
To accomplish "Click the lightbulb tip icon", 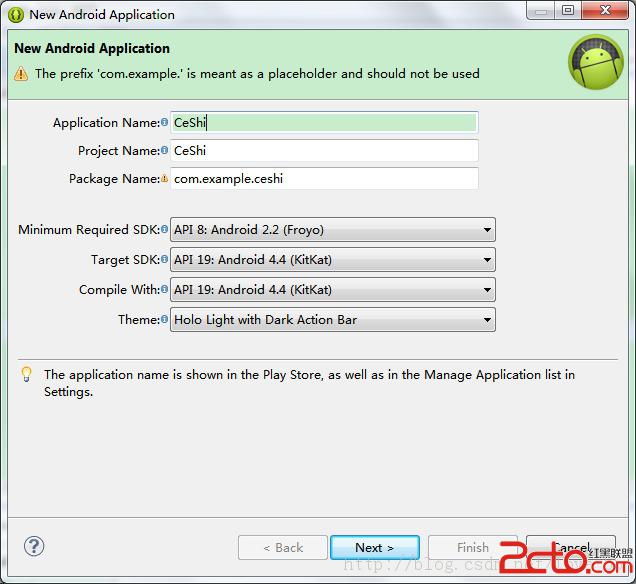I will point(26,374).
